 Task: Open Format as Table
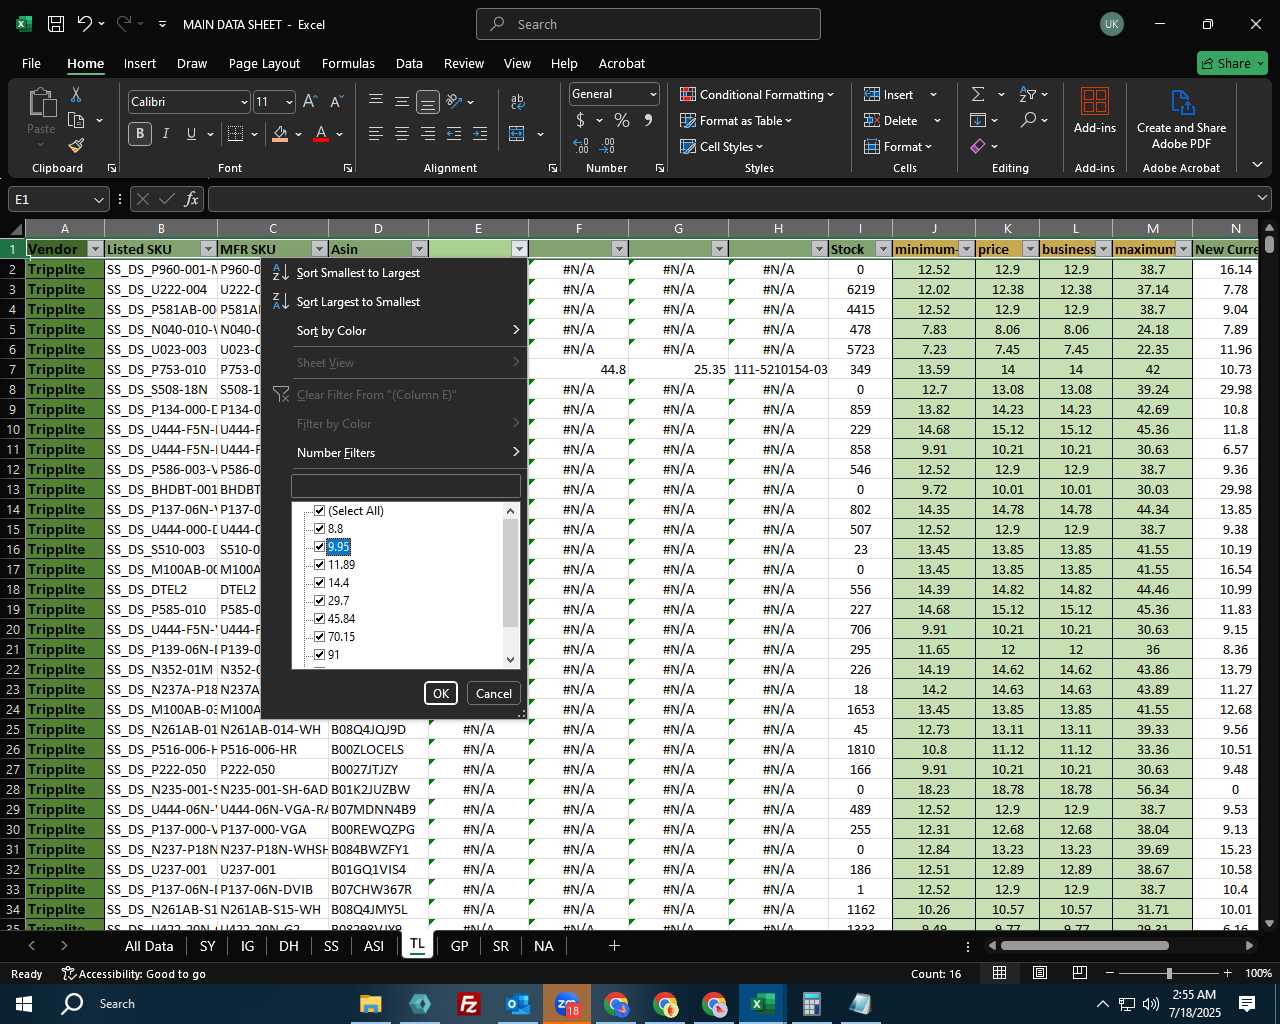736,120
